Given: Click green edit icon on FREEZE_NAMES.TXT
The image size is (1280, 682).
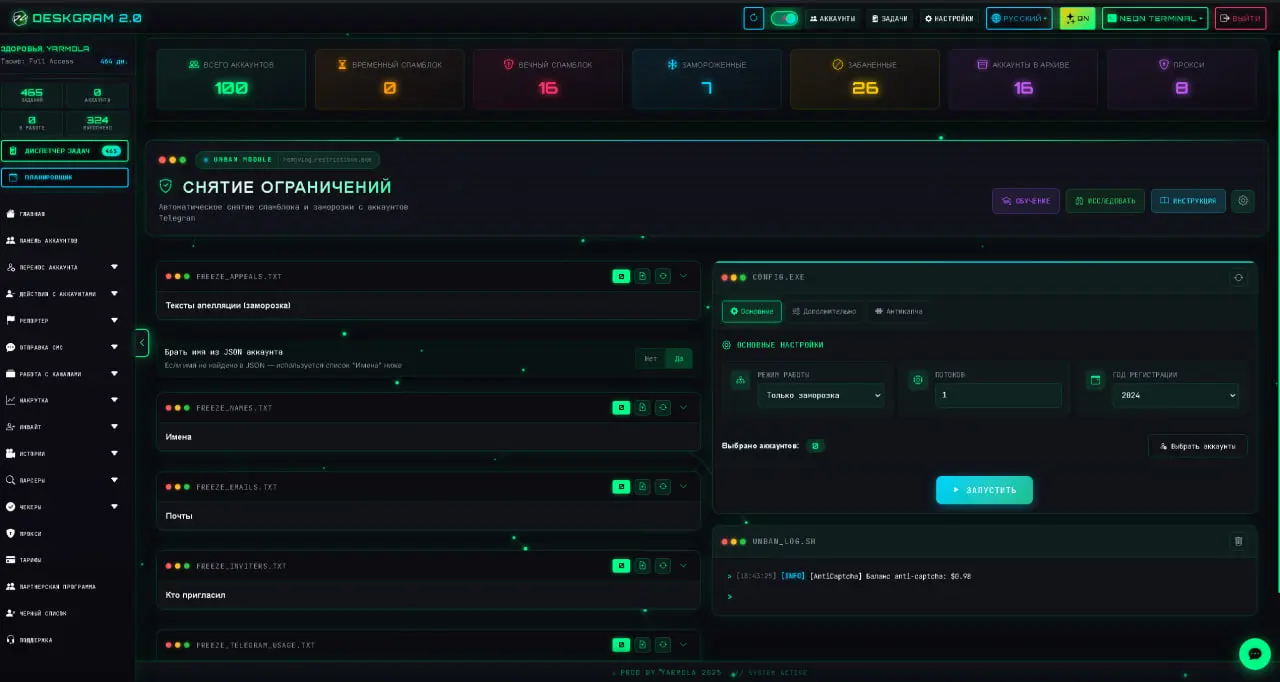Looking at the screenshot, I should pyautogui.click(x=621, y=407).
